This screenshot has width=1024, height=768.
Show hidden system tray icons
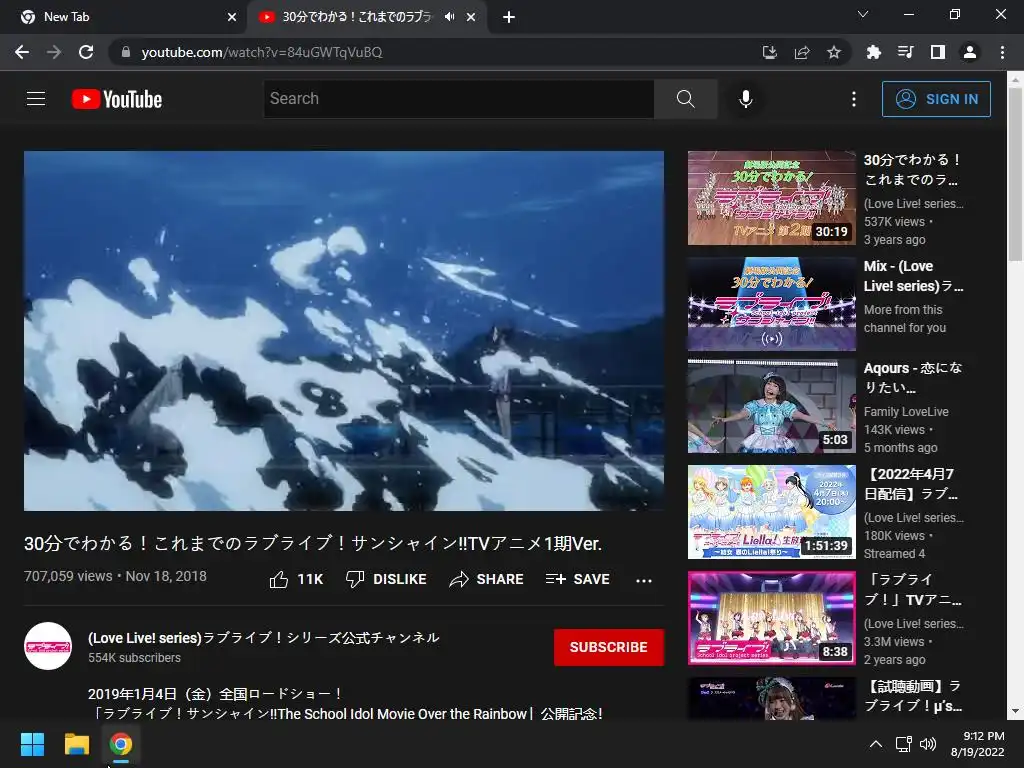pyautogui.click(x=876, y=744)
